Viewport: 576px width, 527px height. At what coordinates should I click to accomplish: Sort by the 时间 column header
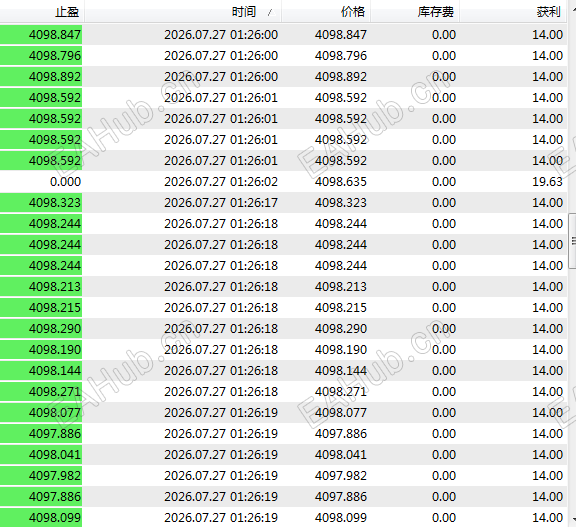[183, 12]
